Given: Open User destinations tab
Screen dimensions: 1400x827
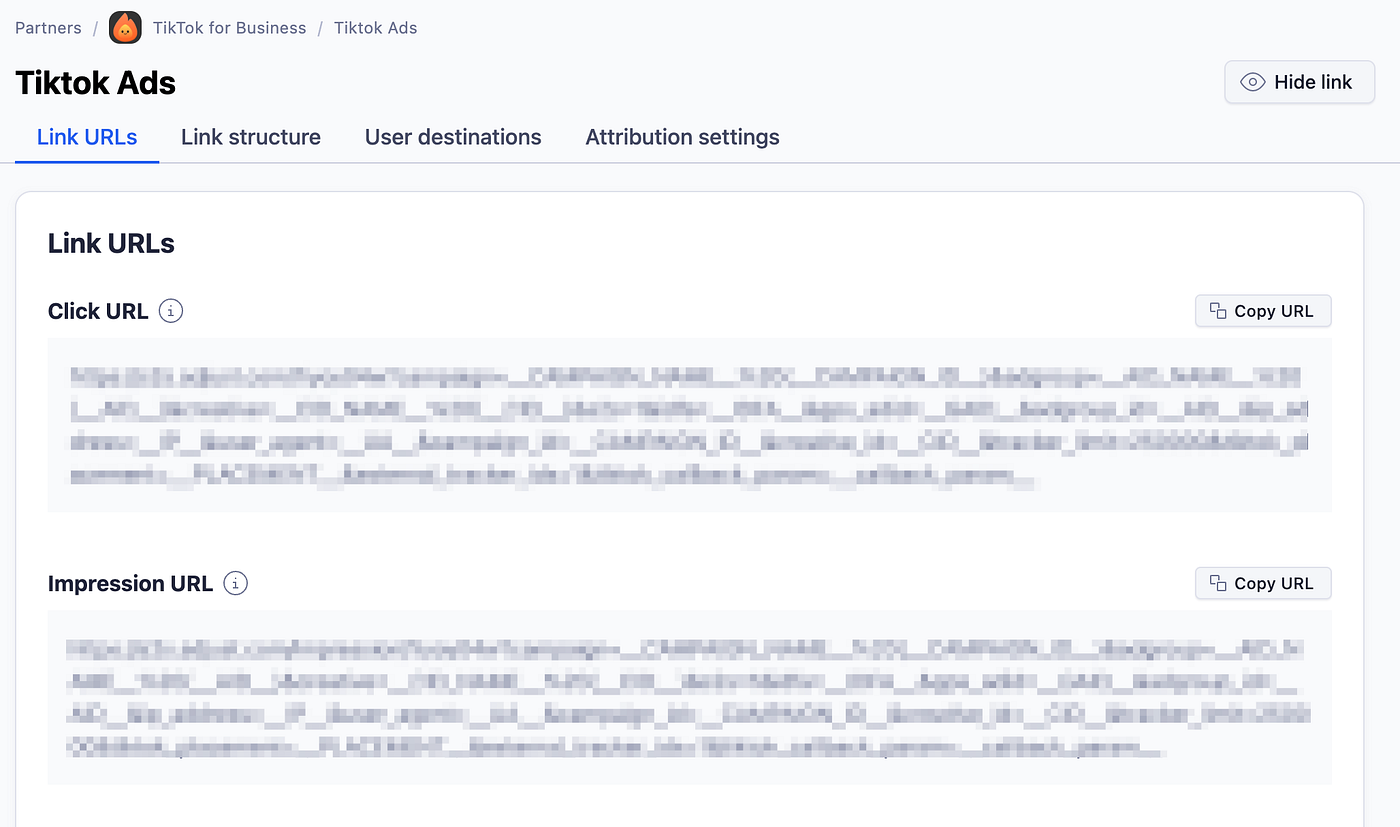Looking at the screenshot, I should pyautogui.click(x=453, y=137).
